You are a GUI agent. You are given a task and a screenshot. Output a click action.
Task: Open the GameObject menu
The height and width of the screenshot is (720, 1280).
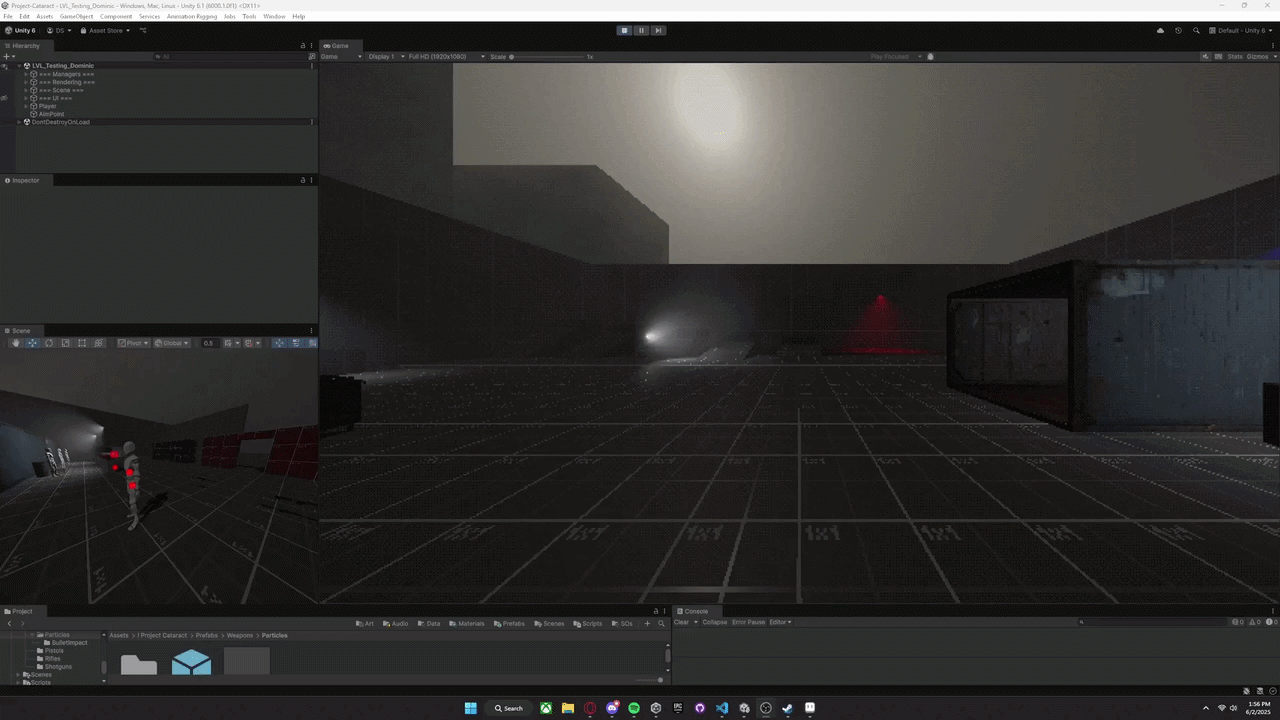76,16
